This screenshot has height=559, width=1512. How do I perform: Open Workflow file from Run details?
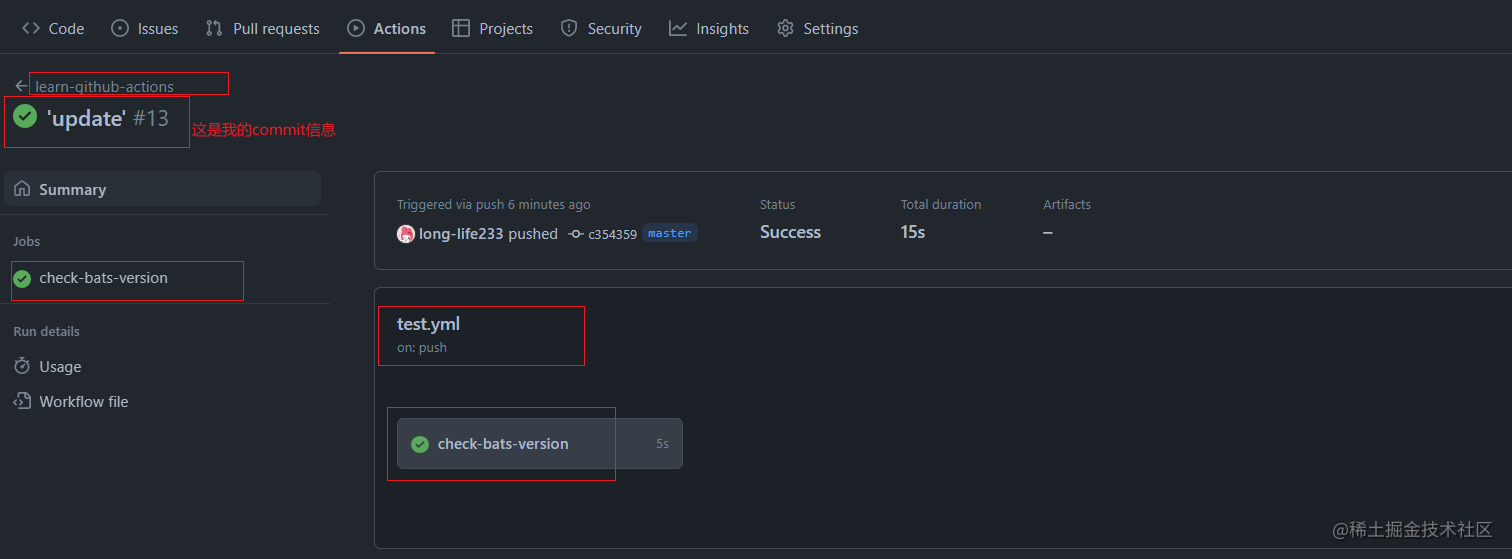click(x=84, y=401)
